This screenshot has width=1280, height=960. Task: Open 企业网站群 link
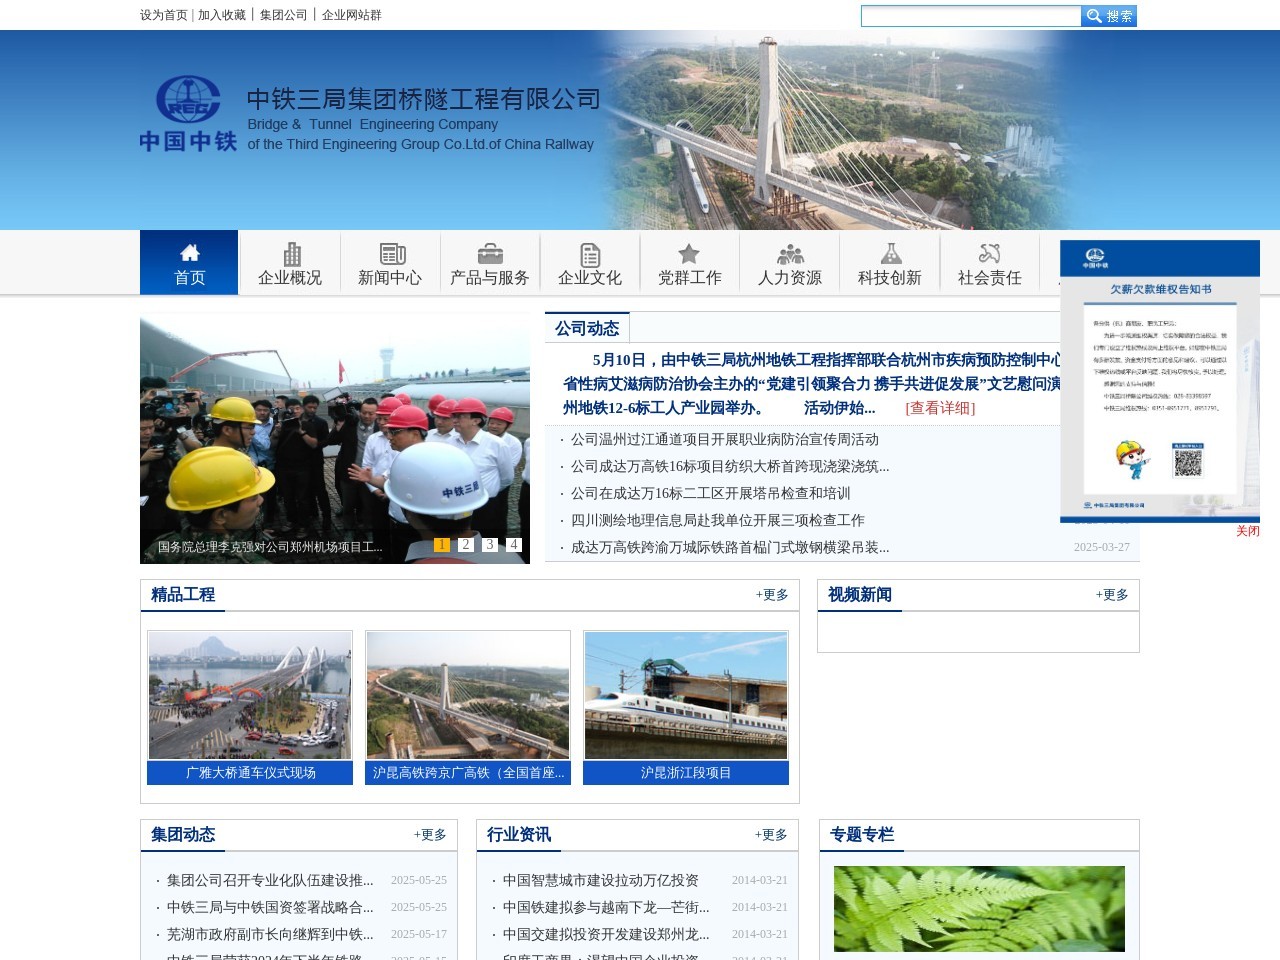(352, 15)
